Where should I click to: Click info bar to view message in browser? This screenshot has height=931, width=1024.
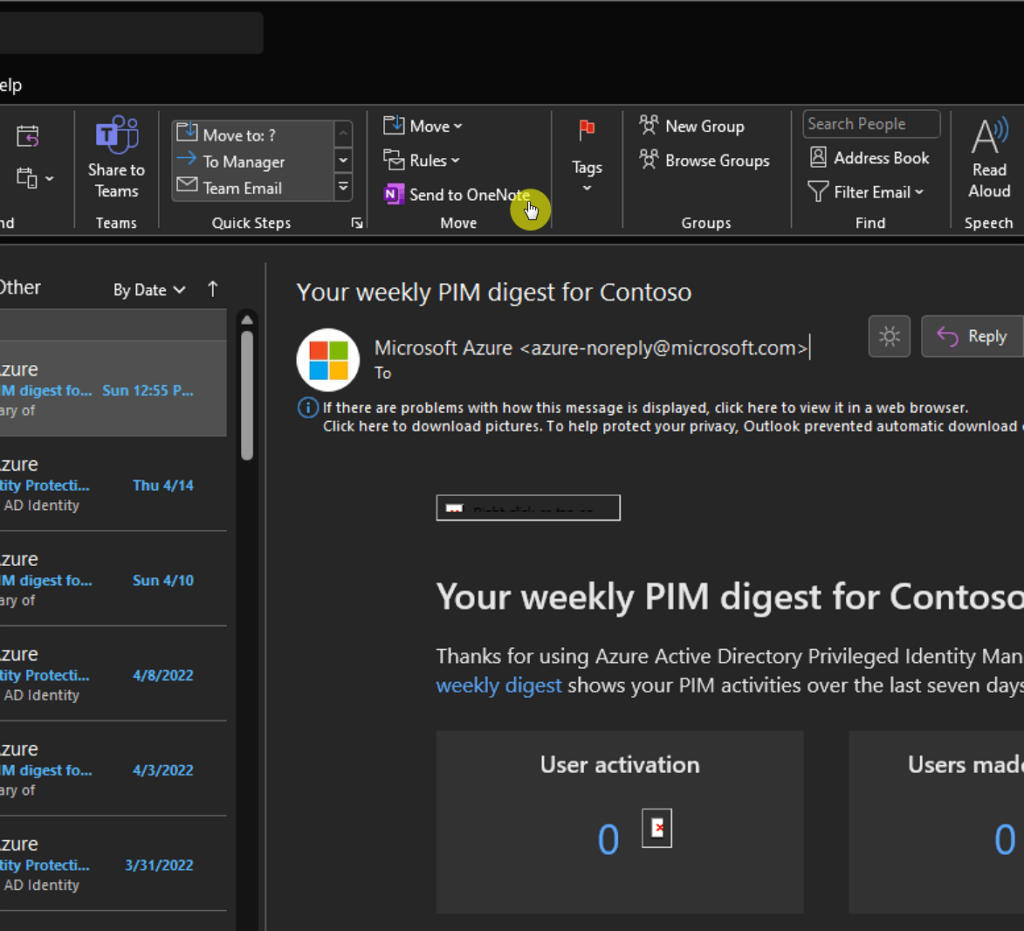645,407
